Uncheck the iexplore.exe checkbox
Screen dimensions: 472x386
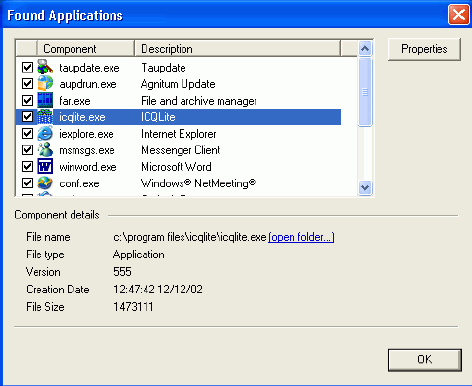click(27, 134)
